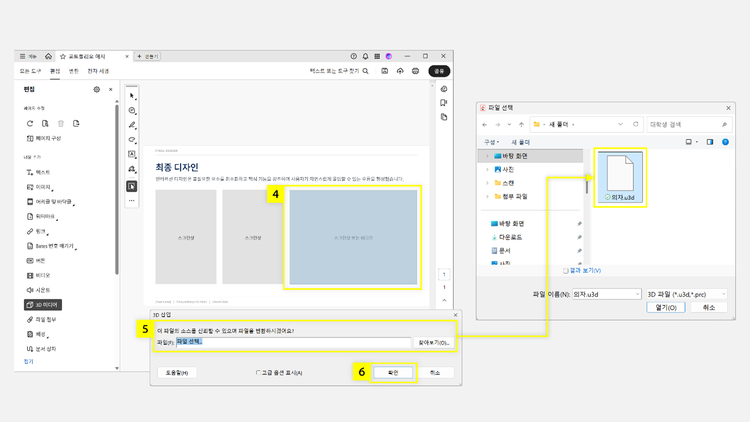Open the notifications bell icon

[x=365, y=56]
